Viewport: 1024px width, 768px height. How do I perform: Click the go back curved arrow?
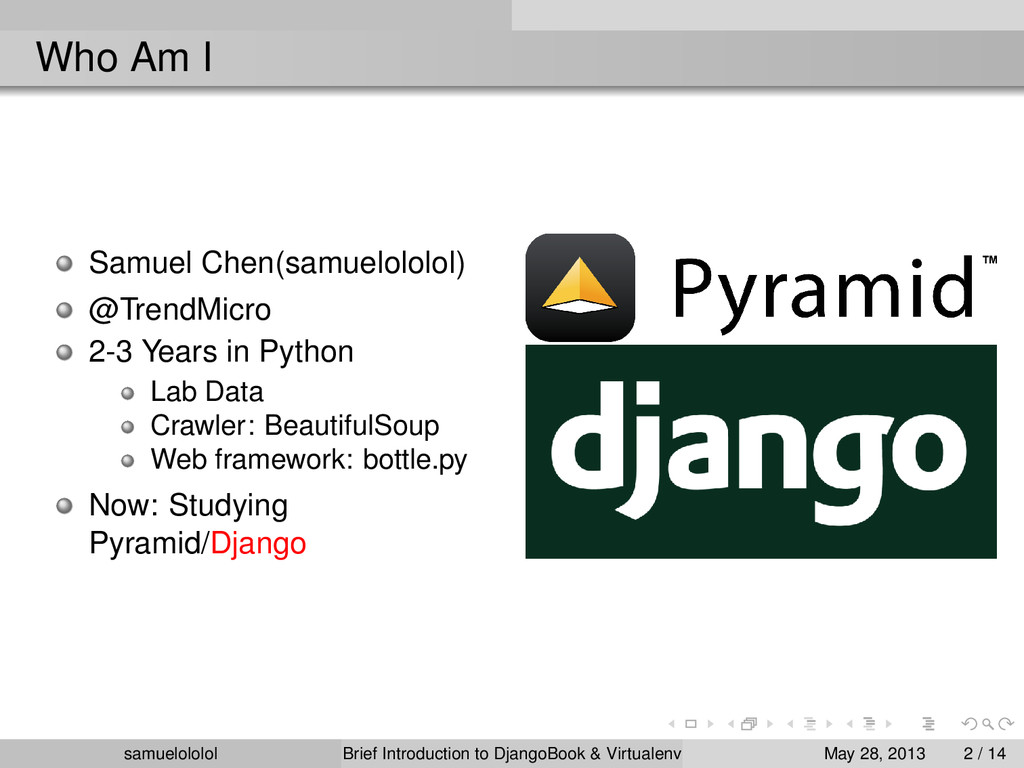point(969,724)
